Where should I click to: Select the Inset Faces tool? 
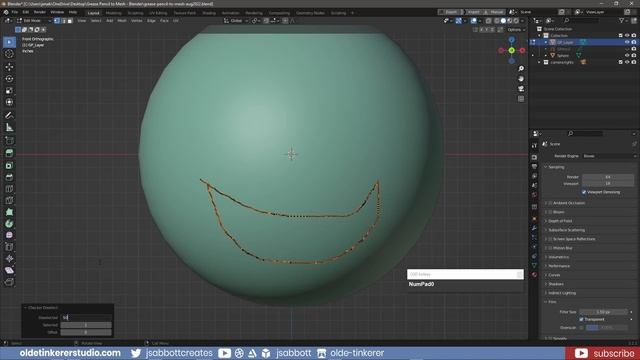[x=9, y=165]
